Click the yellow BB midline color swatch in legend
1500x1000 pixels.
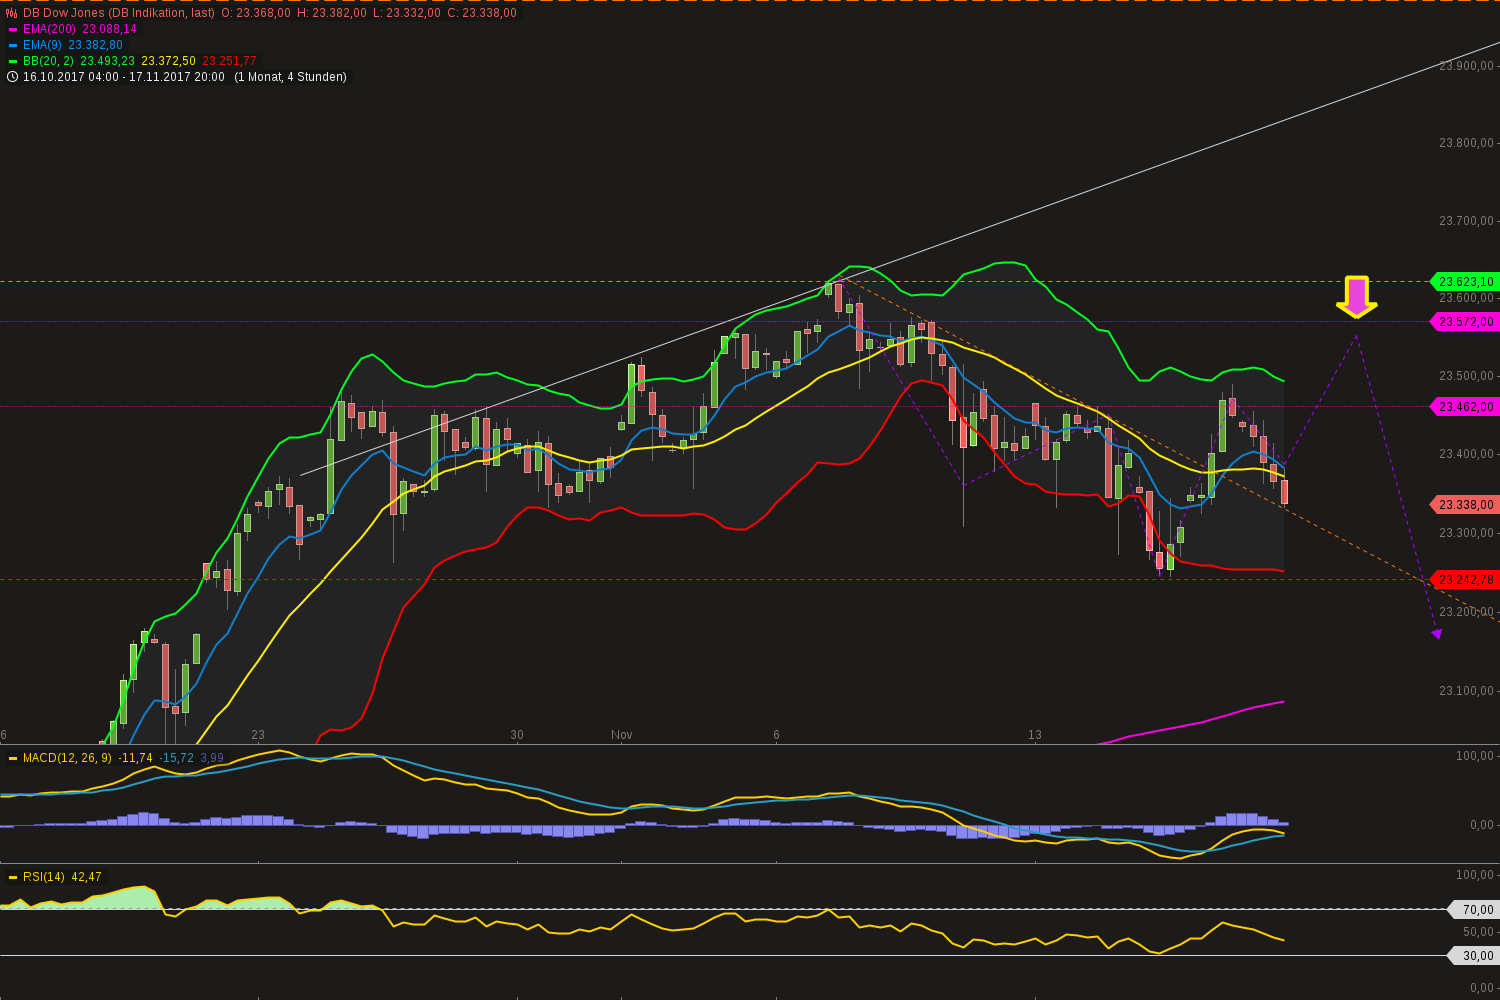pyautogui.click(x=170, y=62)
